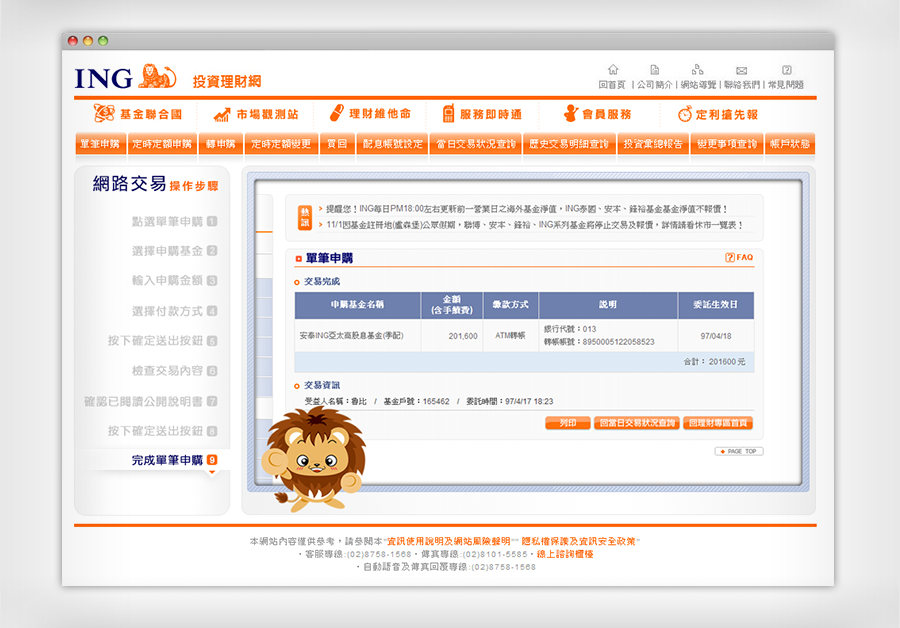Screen dimensions: 900x628
Task: Click the amount cell 201,600
Action: (463, 336)
